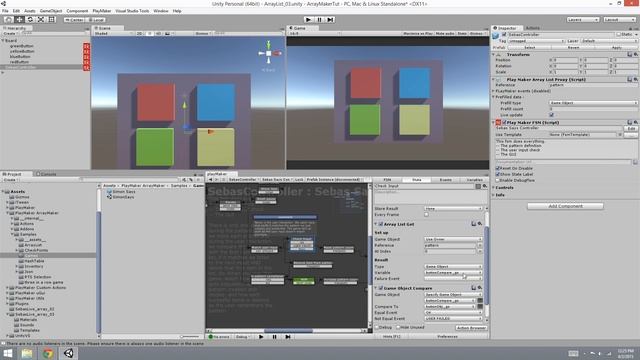This screenshot has height=360, width=640.
Task: Click Add Component button
Action: tap(565, 206)
